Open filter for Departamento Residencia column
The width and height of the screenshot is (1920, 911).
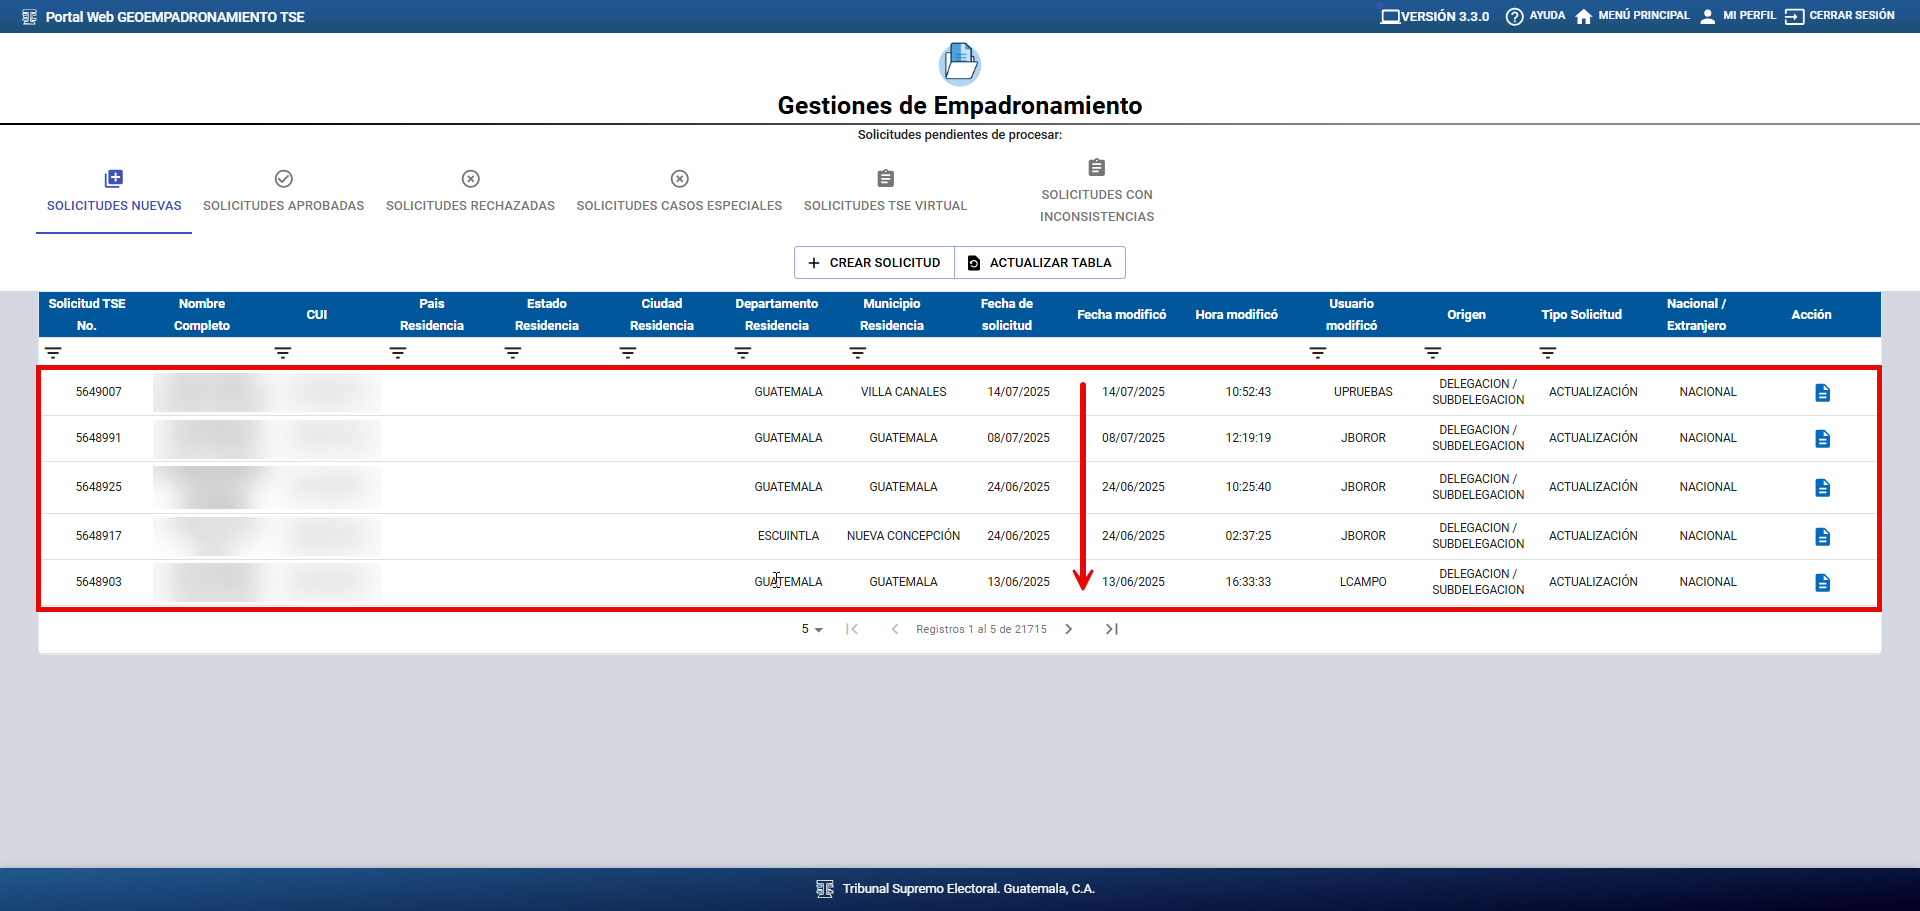tap(742, 353)
